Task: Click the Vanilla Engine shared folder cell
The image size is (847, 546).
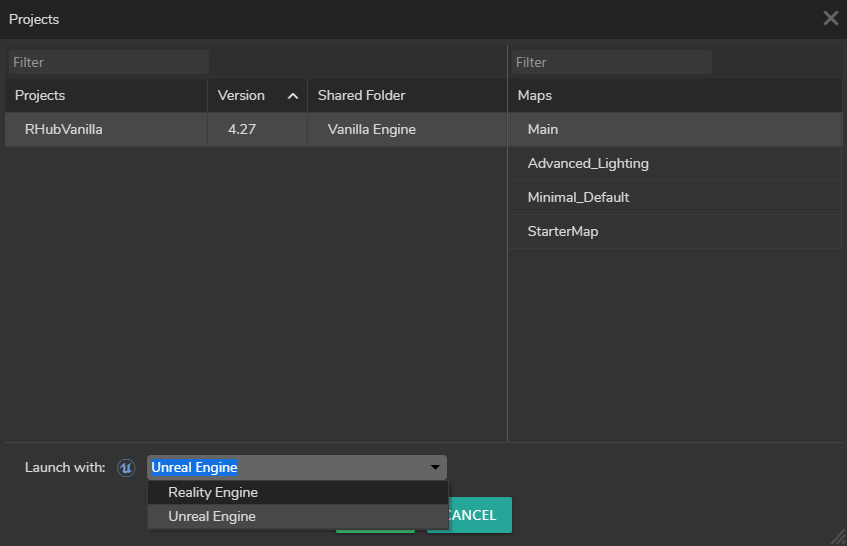Action: tap(407, 130)
